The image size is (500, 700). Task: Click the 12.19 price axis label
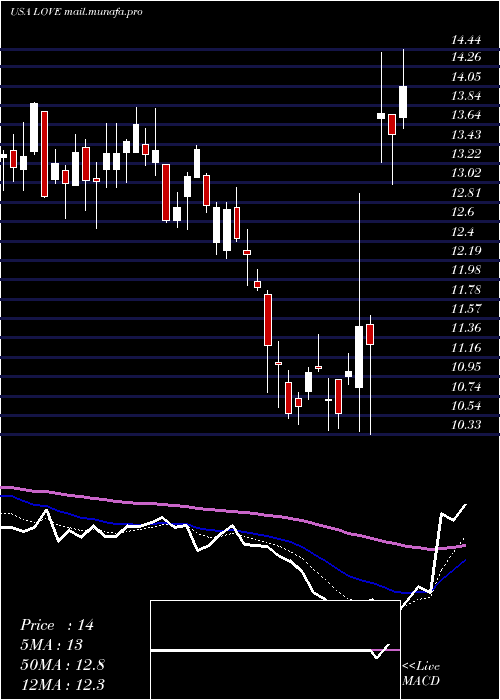point(466,251)
